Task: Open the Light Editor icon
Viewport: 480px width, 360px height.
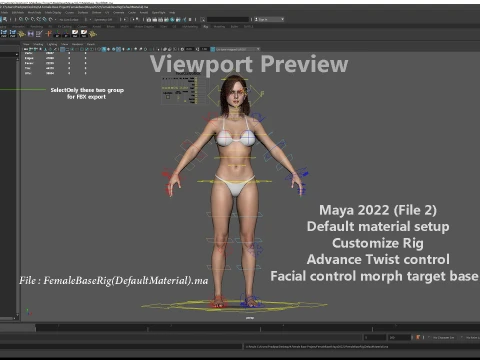Action: click(184, 20)
